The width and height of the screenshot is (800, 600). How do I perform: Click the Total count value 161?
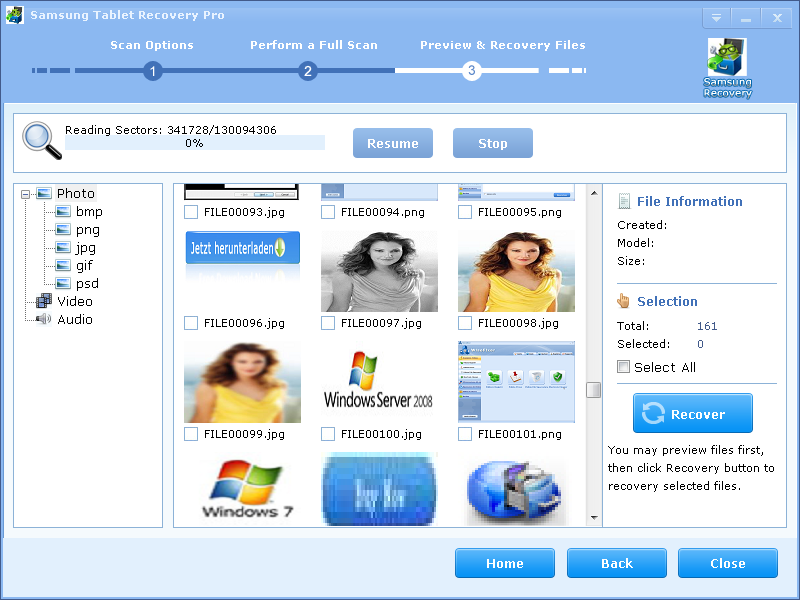707,326
